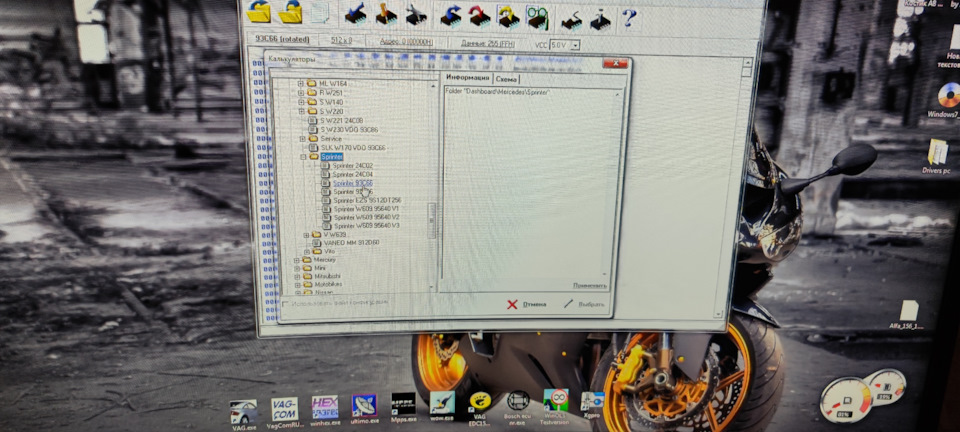960x432 pixels.
Task: Select Sprinter 24C04 entry
Action: (x=353, y=174)
